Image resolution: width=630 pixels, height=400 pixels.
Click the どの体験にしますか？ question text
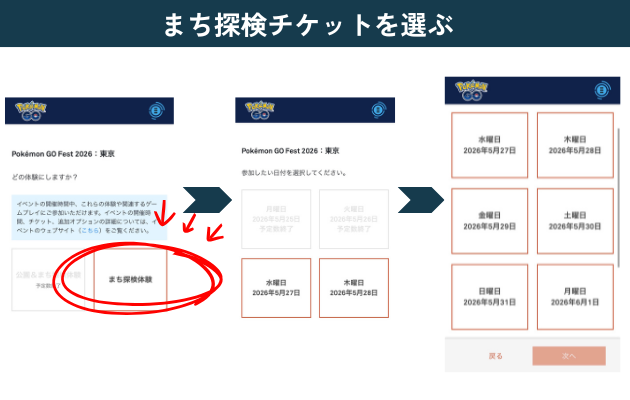coord(44,177)
